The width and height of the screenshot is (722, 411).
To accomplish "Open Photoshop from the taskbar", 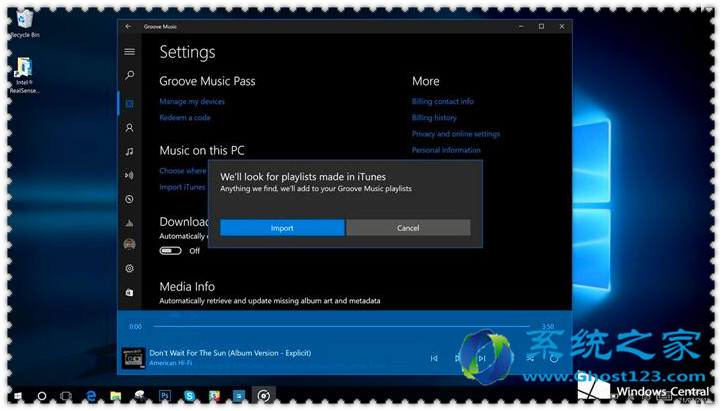I will point(164,396).
